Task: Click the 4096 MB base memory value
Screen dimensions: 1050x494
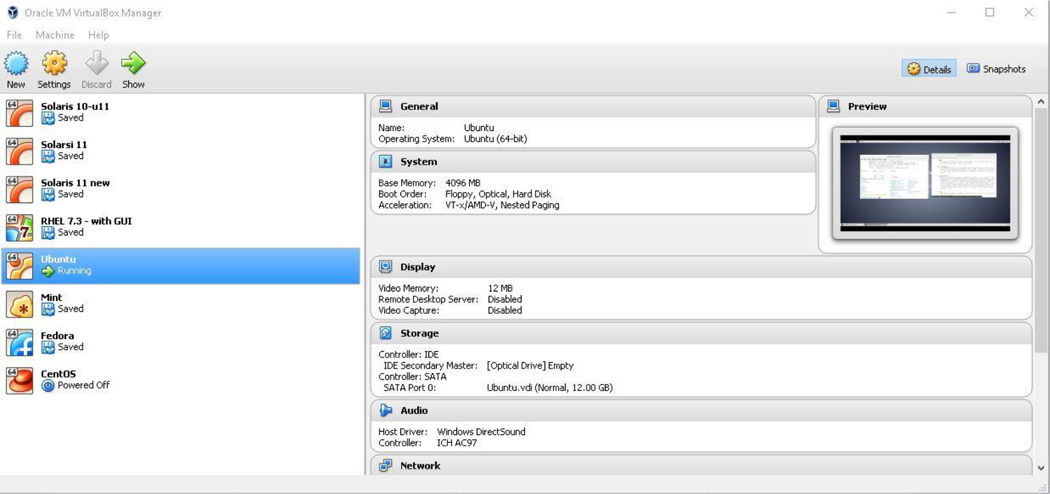Action: [x=463, y=183]
